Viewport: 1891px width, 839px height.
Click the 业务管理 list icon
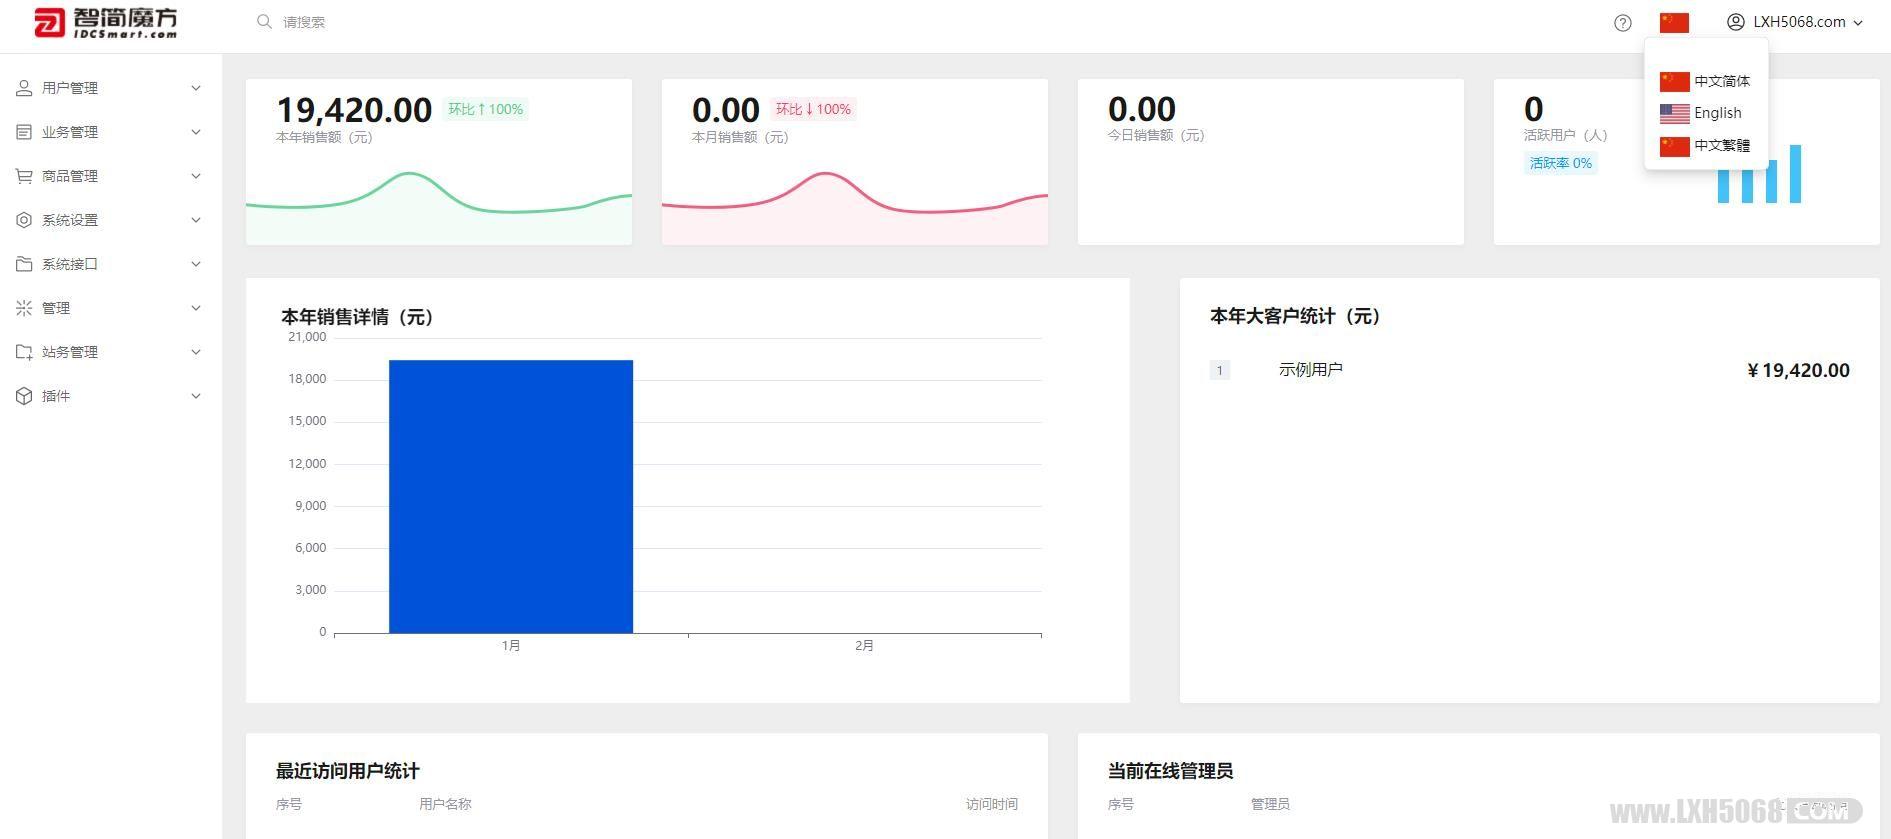[24, 132]
